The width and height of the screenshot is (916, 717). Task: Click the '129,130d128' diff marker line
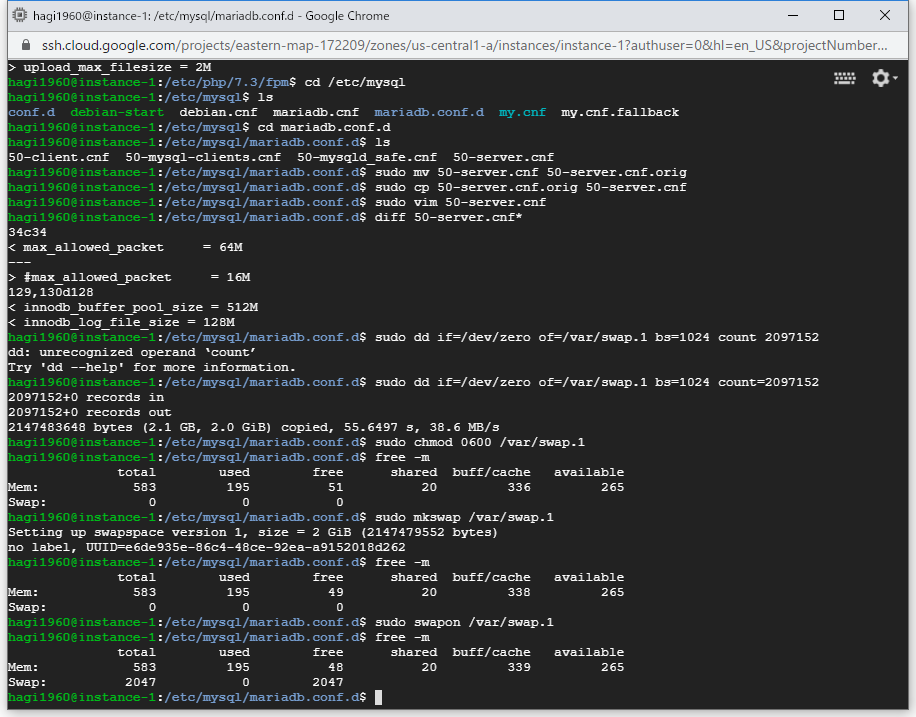click(x=51, y=292)
